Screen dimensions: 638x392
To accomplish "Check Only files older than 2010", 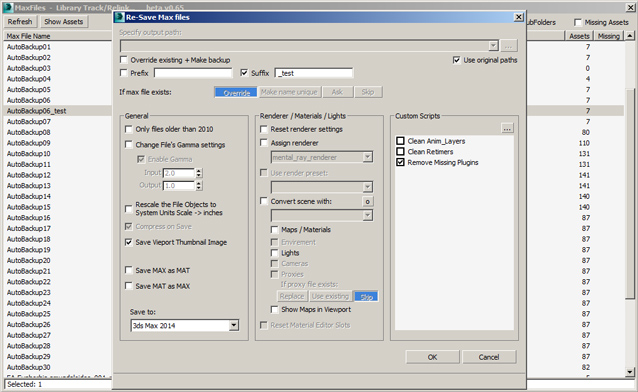I will click(129, 129).
